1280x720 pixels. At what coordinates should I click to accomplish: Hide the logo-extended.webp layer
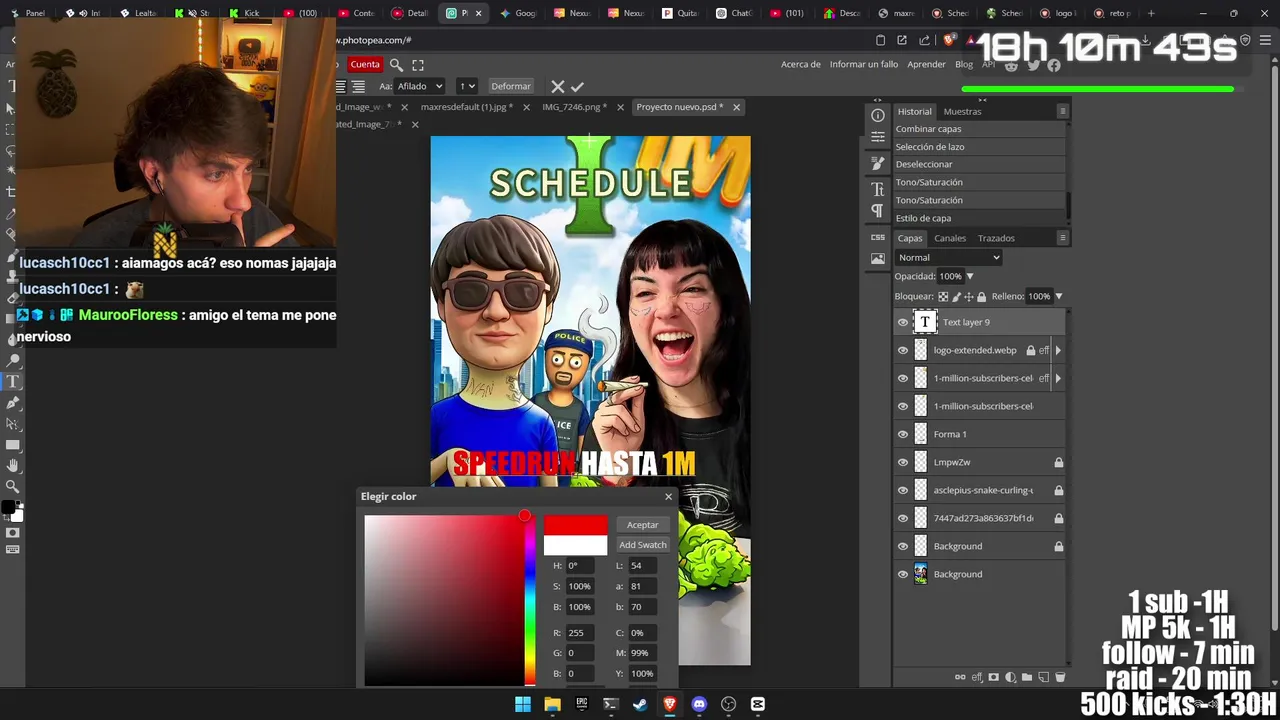903,350
